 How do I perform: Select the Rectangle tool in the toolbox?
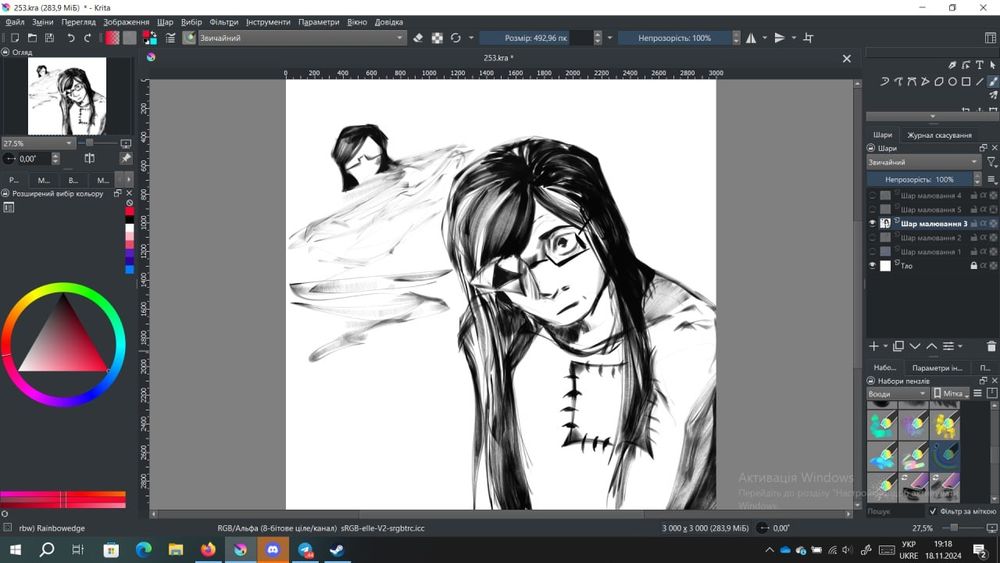966,82
